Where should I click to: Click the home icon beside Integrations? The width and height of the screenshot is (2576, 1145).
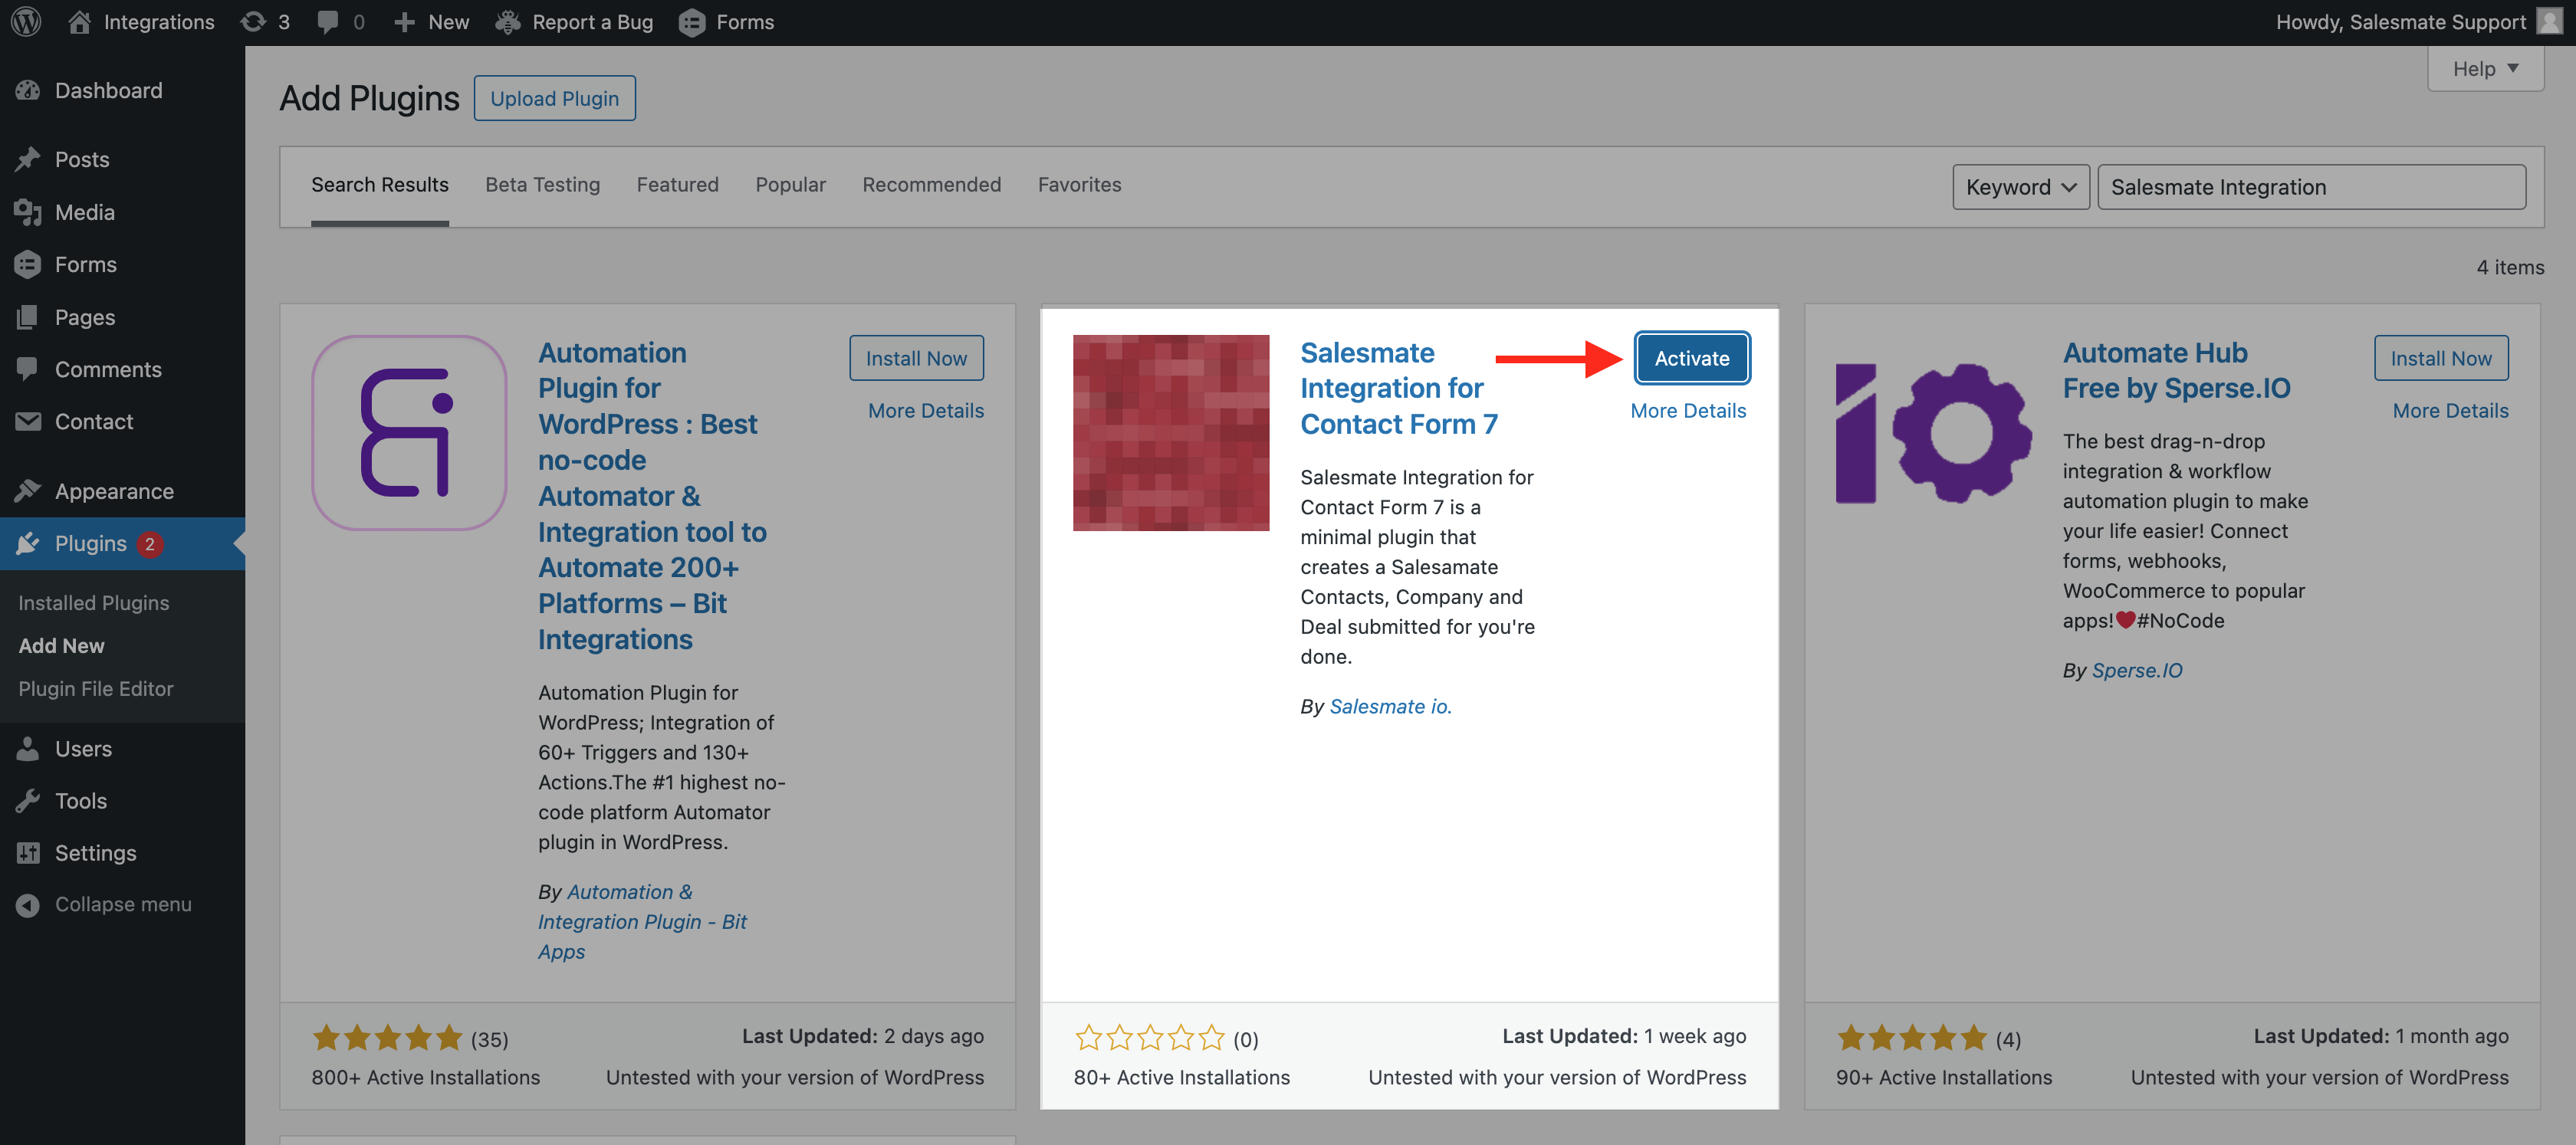[80, 22]
